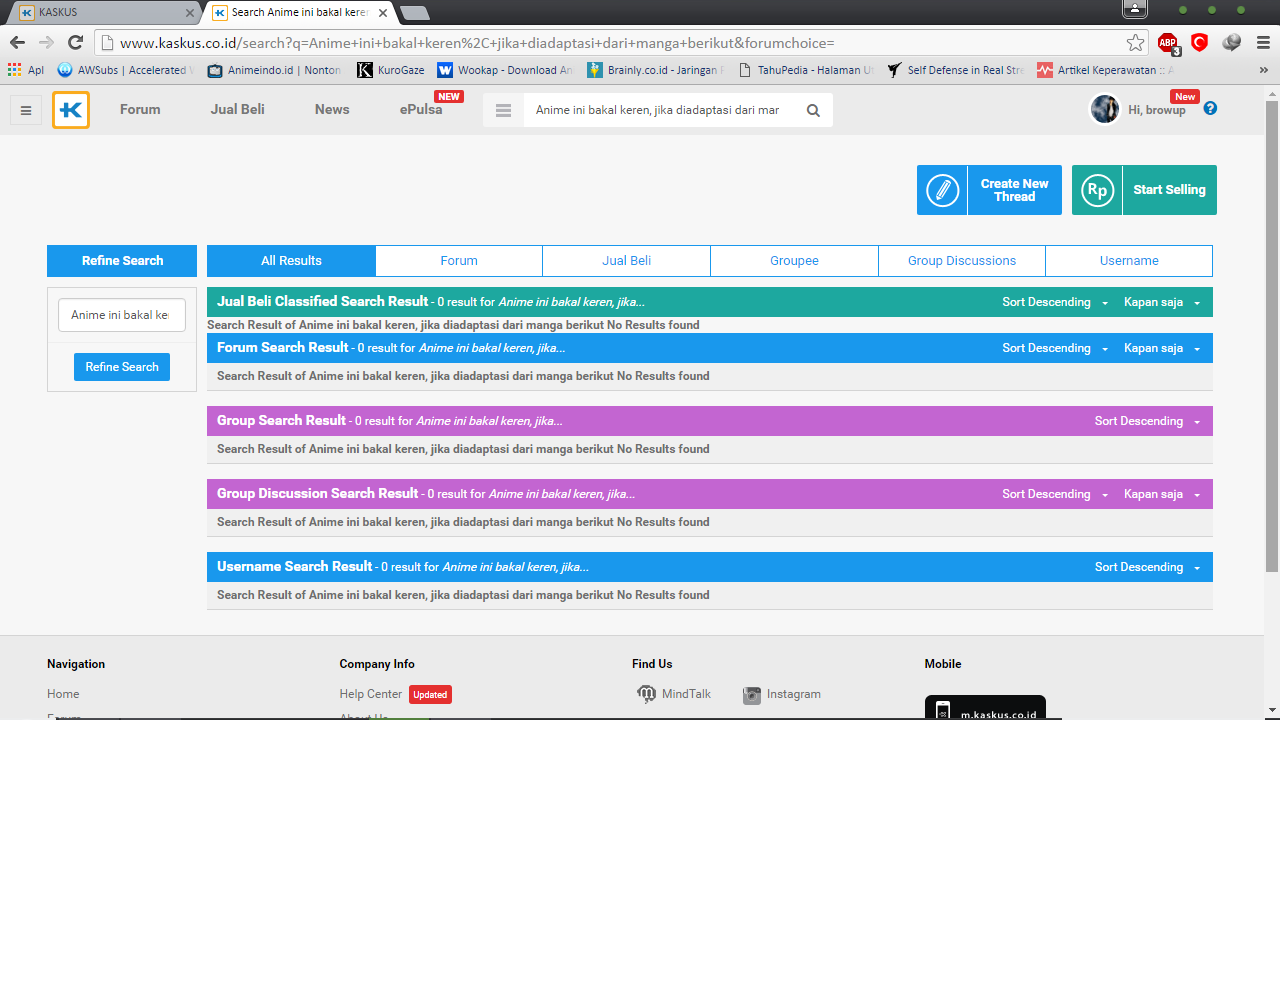This screenshot has width=1280, height=998.
Task: Click Home in footer navigation
Action: [63, 694]
